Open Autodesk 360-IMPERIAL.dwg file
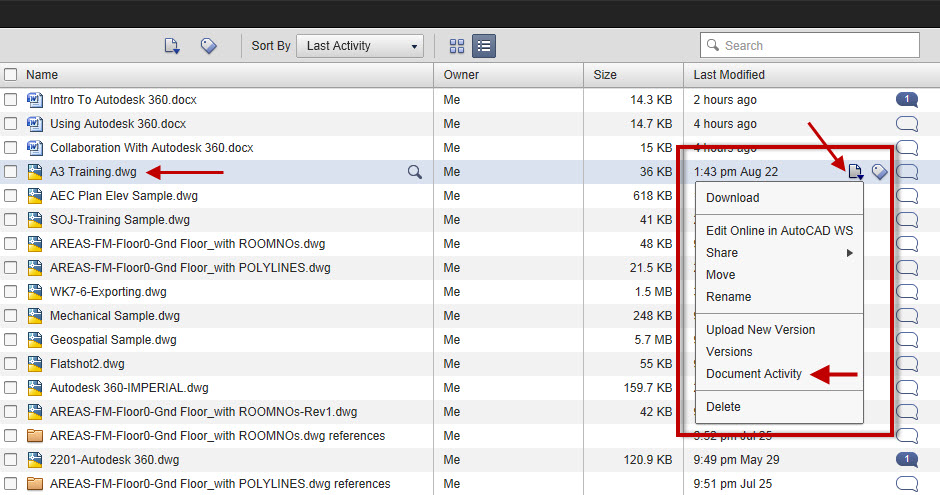The width and height of the screenshot is (940, 495). pyautogui.click(x=129, y=388)
